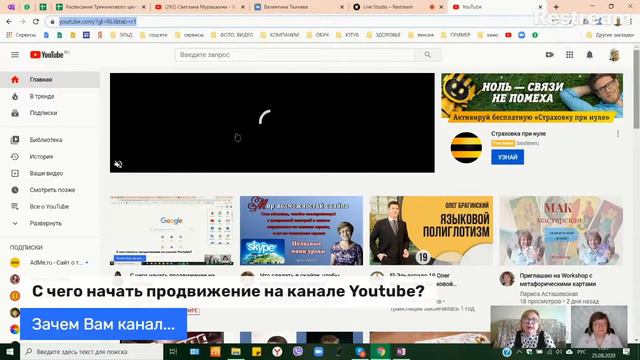Go to Главная in the sidebar
Screen dimensions: 640x360
tap(50, 80)
